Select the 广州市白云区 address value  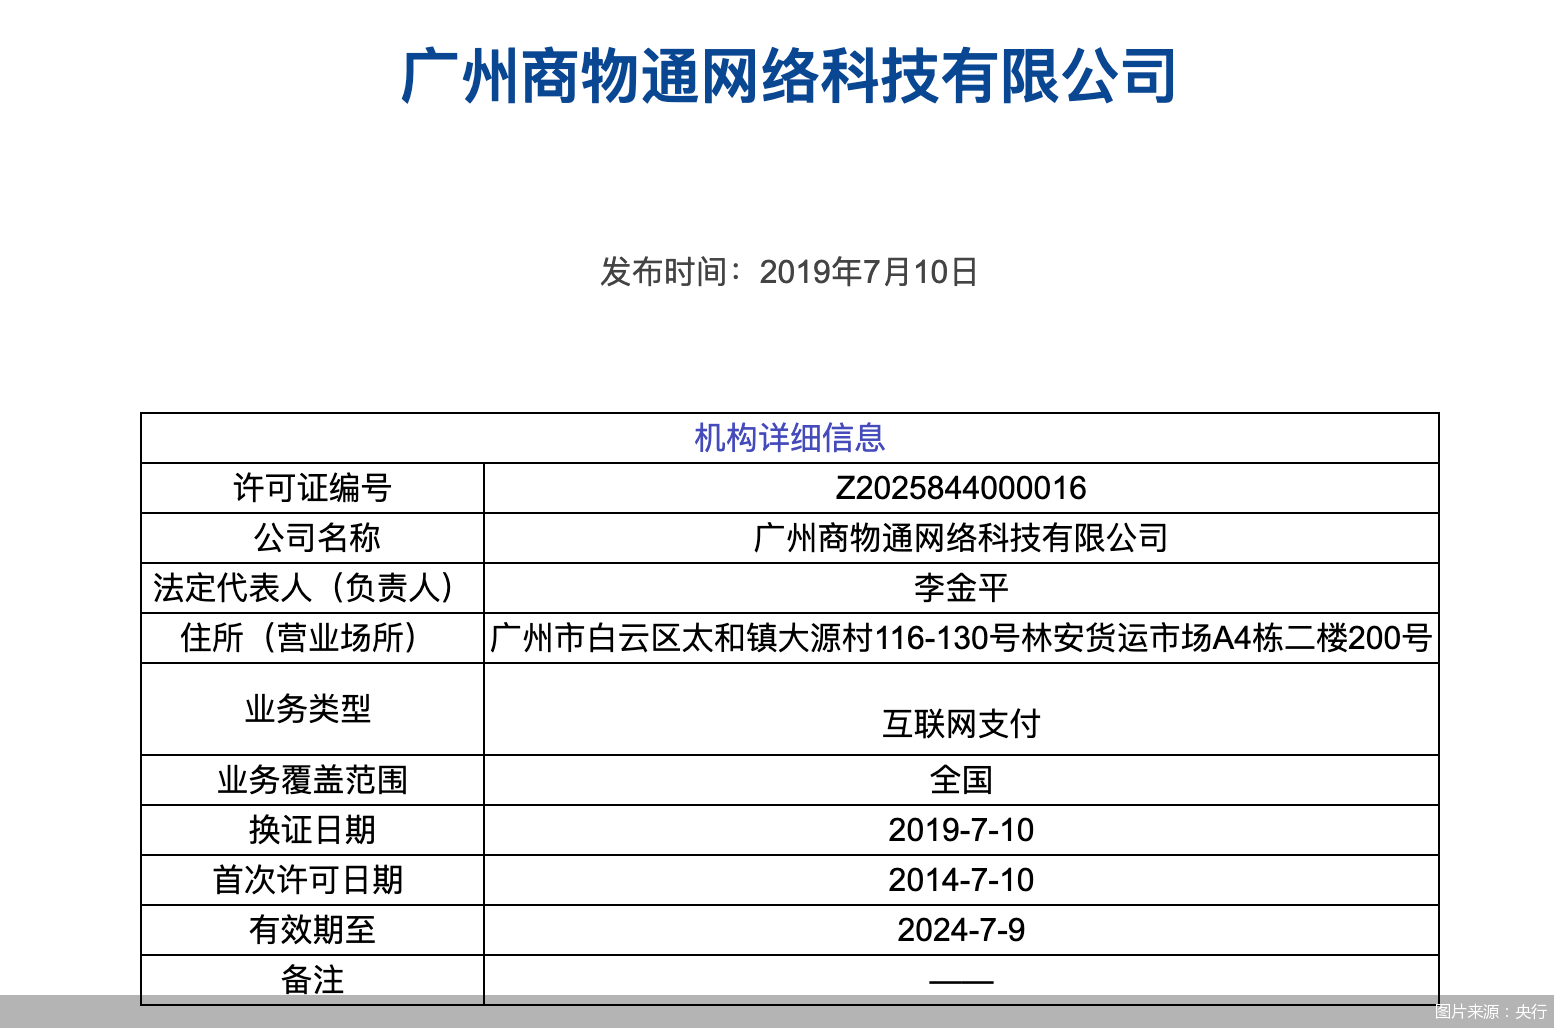click(x=960, y=638)
